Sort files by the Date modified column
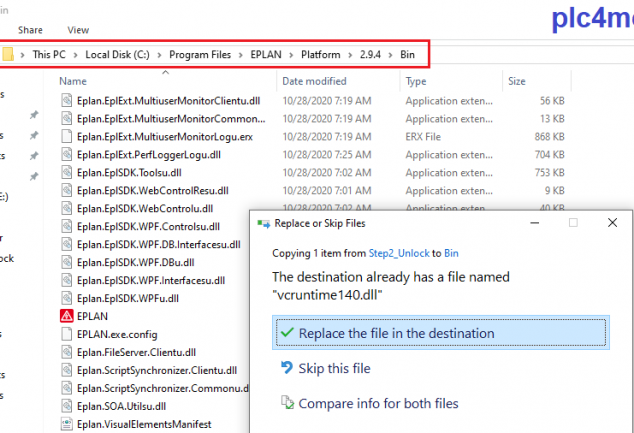 click(314, 81)
